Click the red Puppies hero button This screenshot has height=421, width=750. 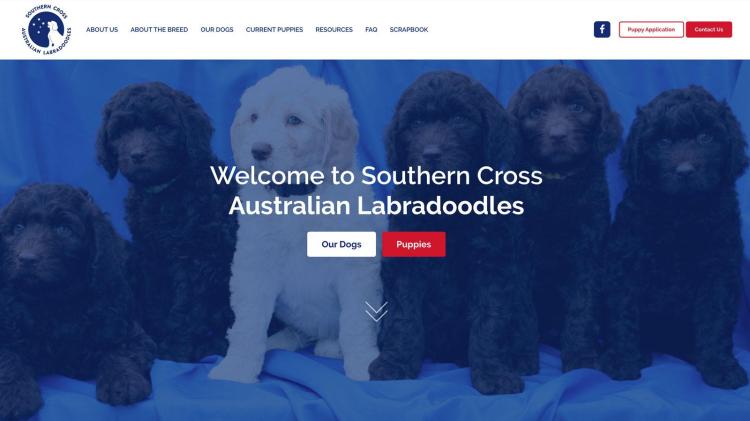(414, 244)
